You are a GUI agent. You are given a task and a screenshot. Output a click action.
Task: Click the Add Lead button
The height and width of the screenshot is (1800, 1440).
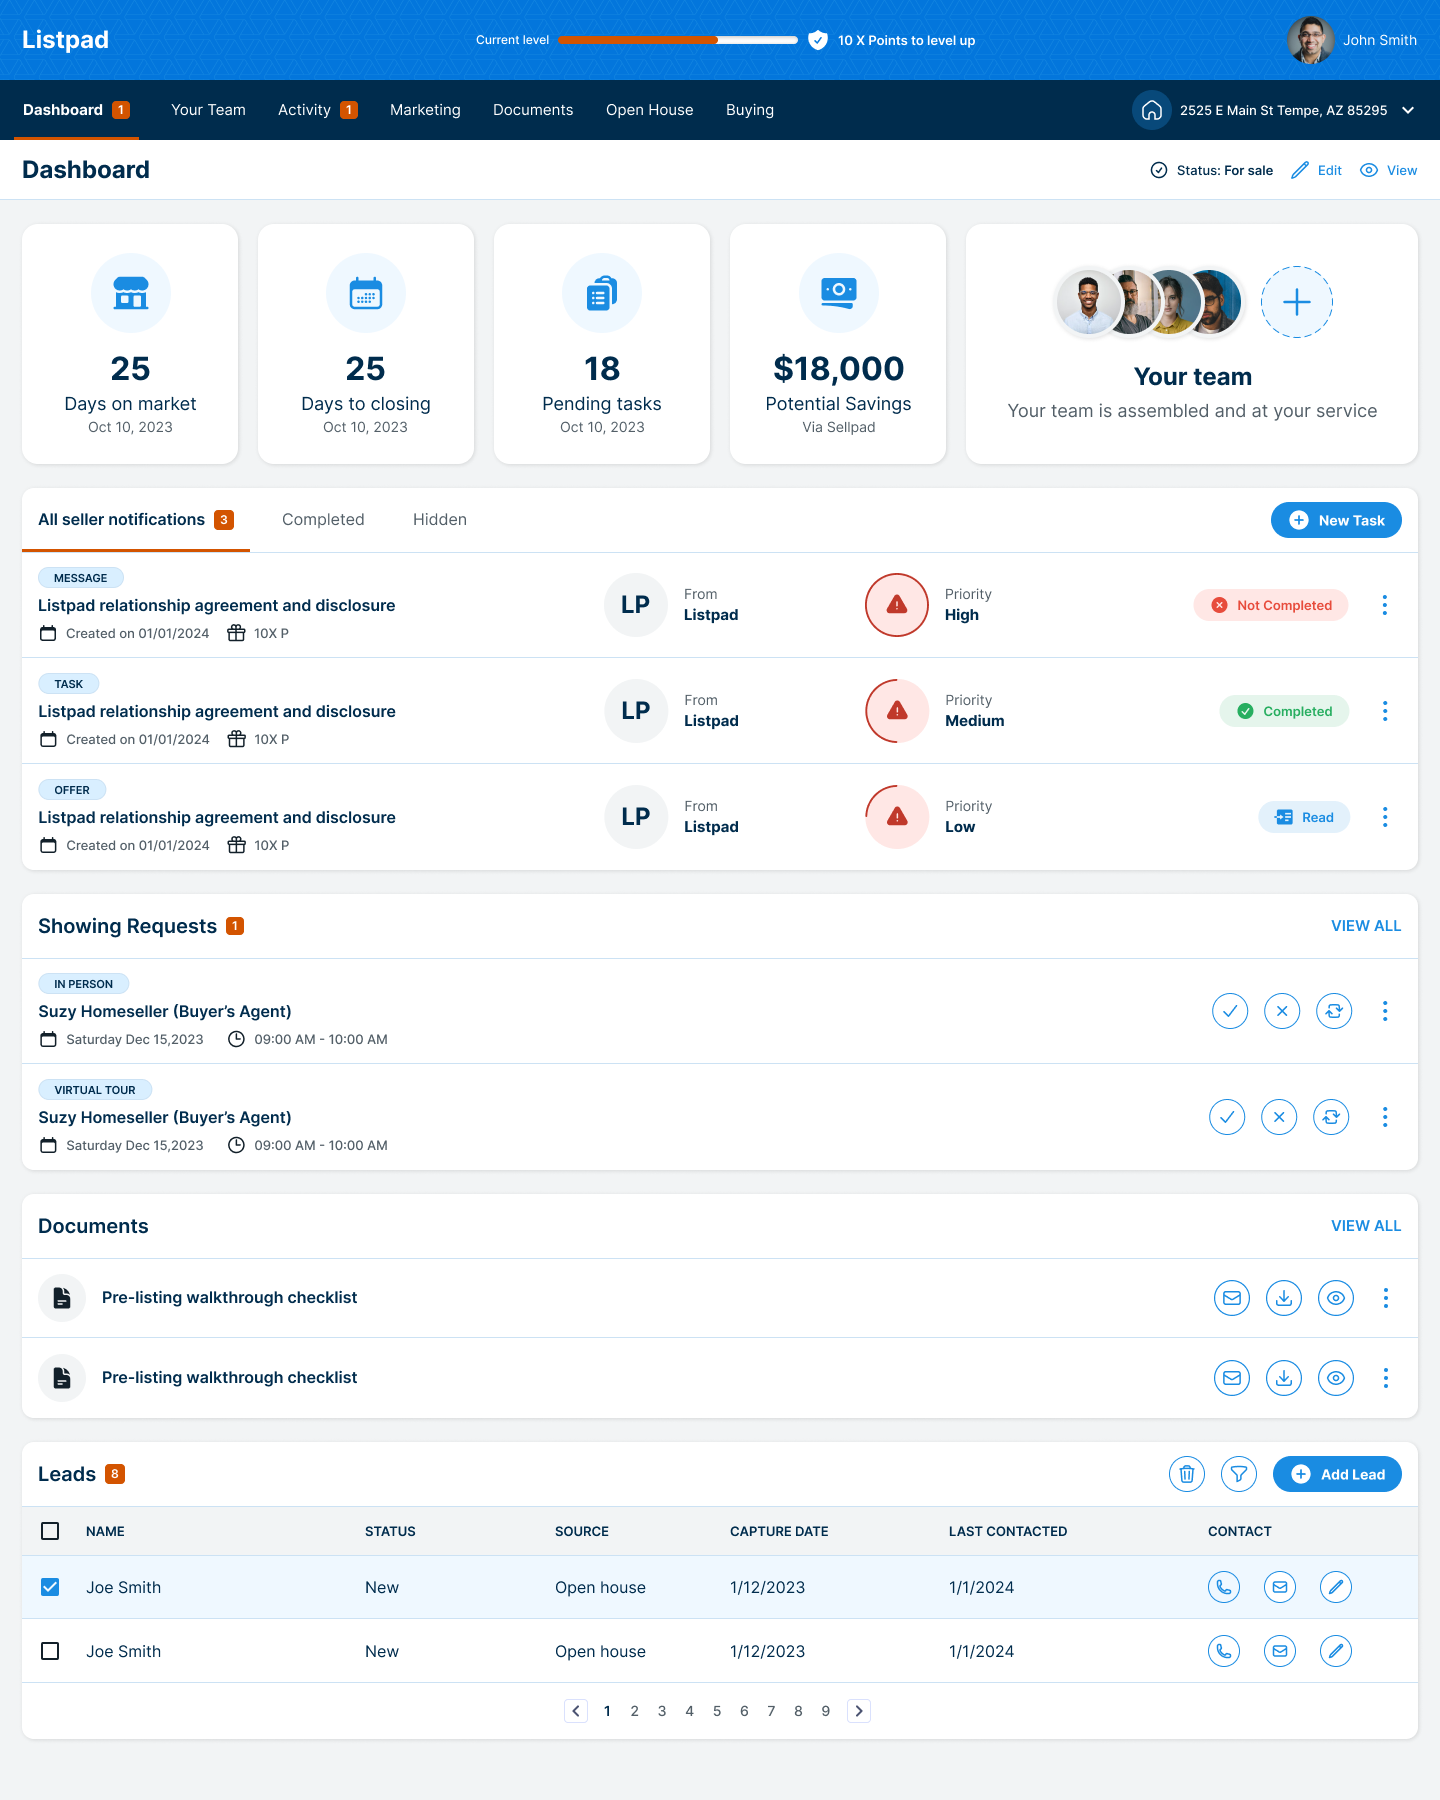[x=1337, y=1474]
